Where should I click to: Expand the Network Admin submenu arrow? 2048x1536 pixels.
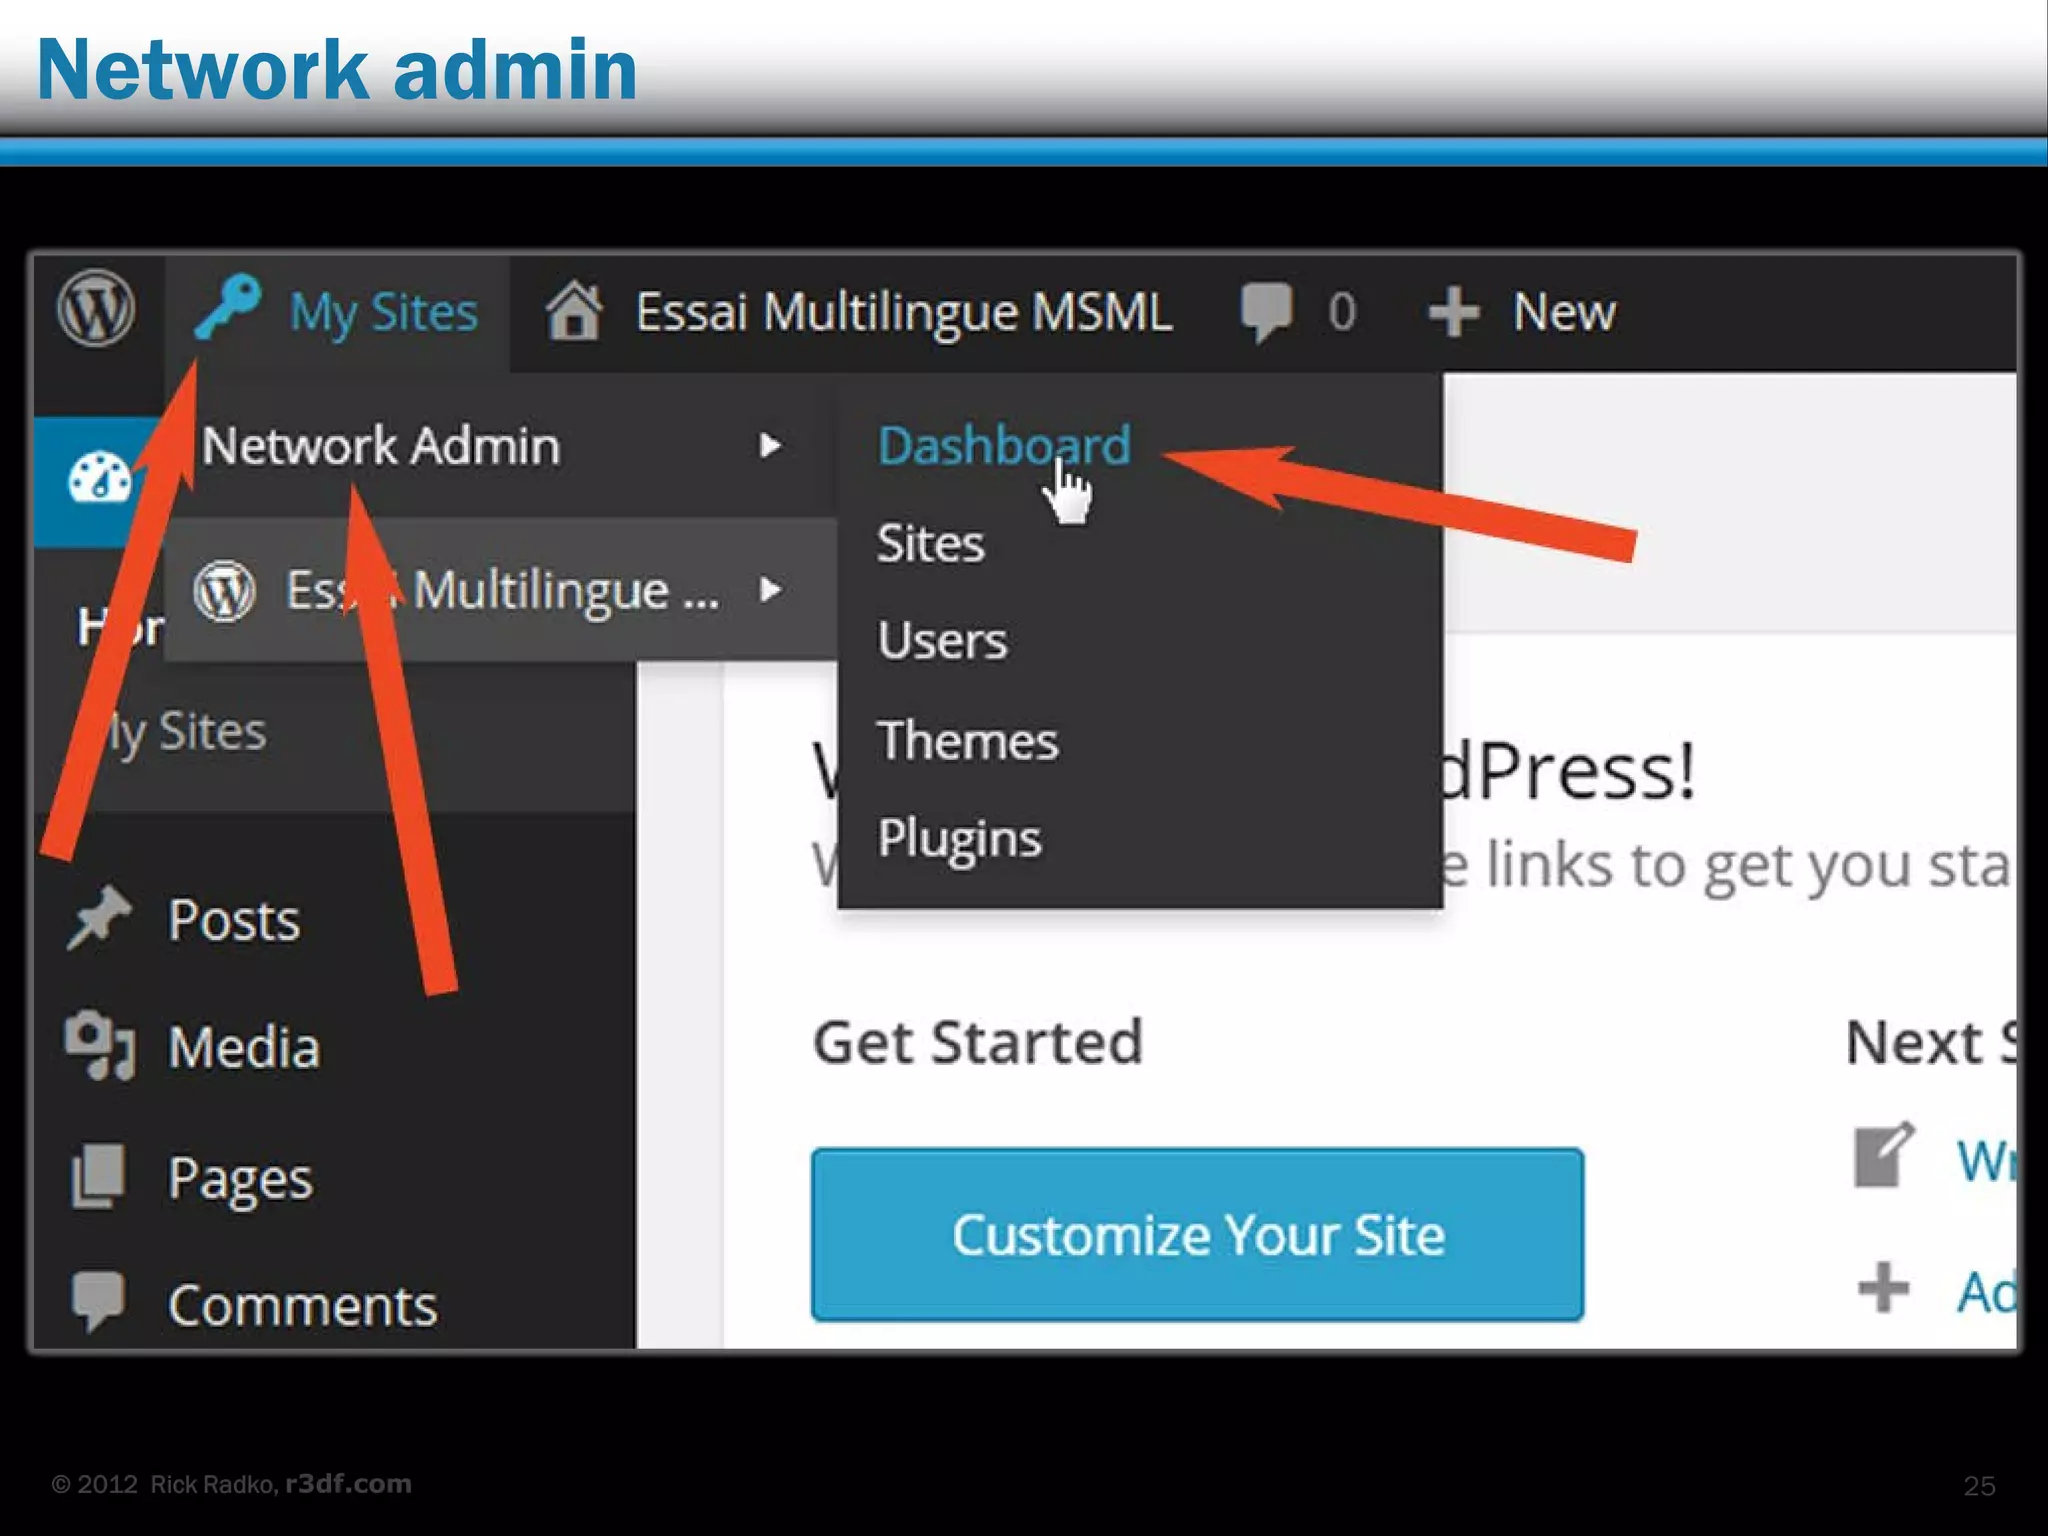pyautogui.click(x=769, y=445)
